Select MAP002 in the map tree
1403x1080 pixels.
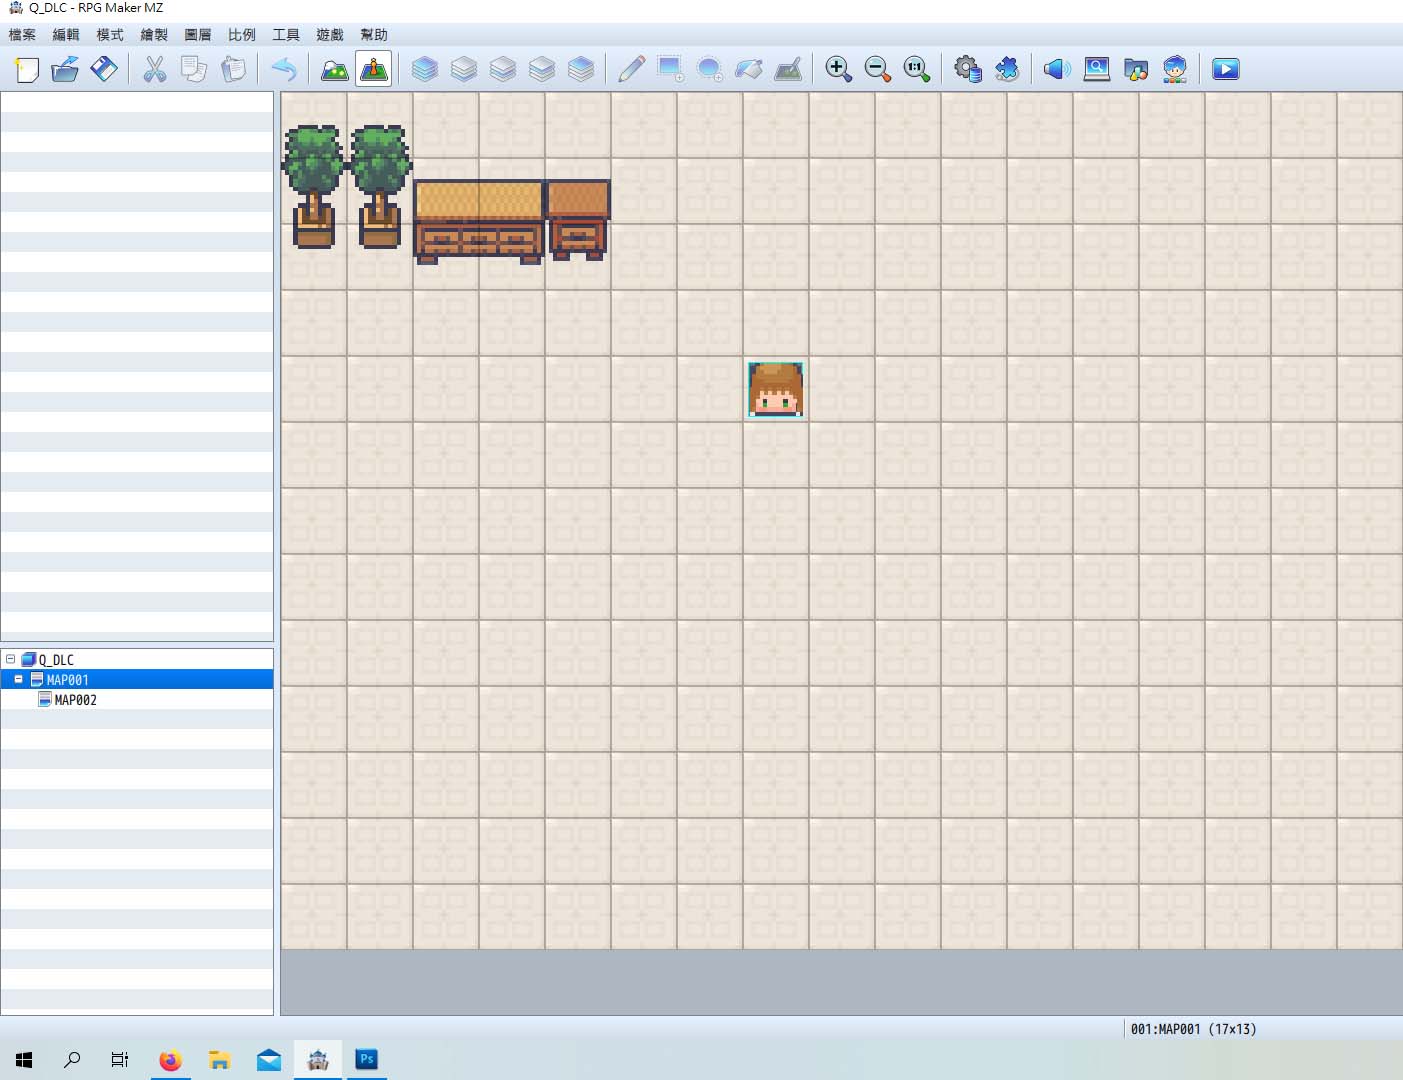click(x=76, y=700)
